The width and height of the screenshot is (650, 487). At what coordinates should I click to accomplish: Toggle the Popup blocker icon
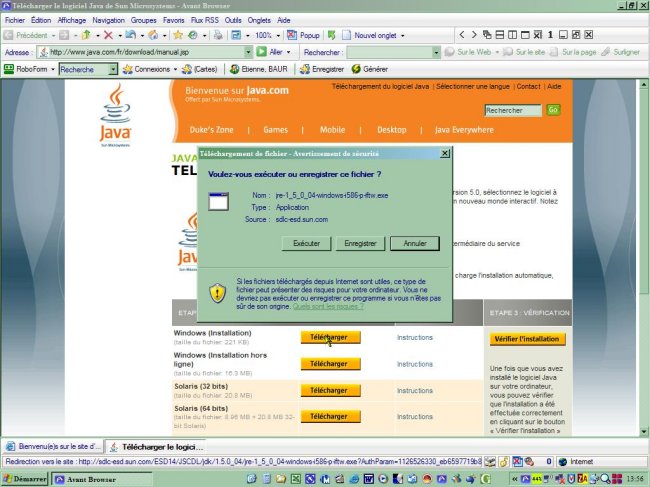pyautogui.click(x=292, y=35)
